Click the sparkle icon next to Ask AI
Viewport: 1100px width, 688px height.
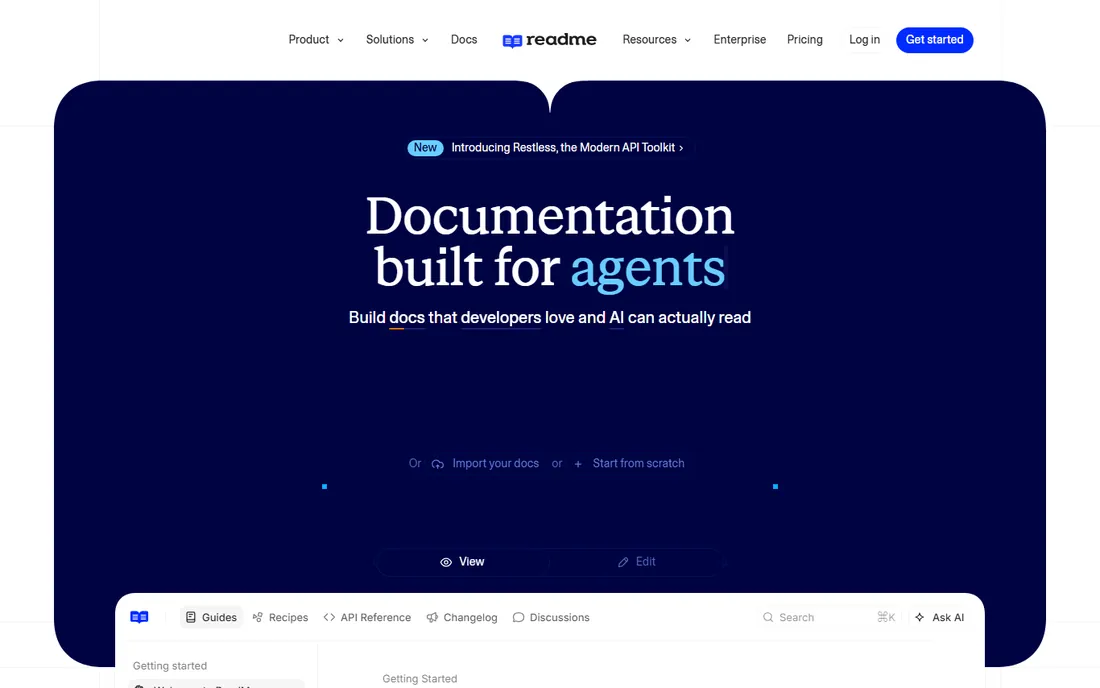click(920, 617)
